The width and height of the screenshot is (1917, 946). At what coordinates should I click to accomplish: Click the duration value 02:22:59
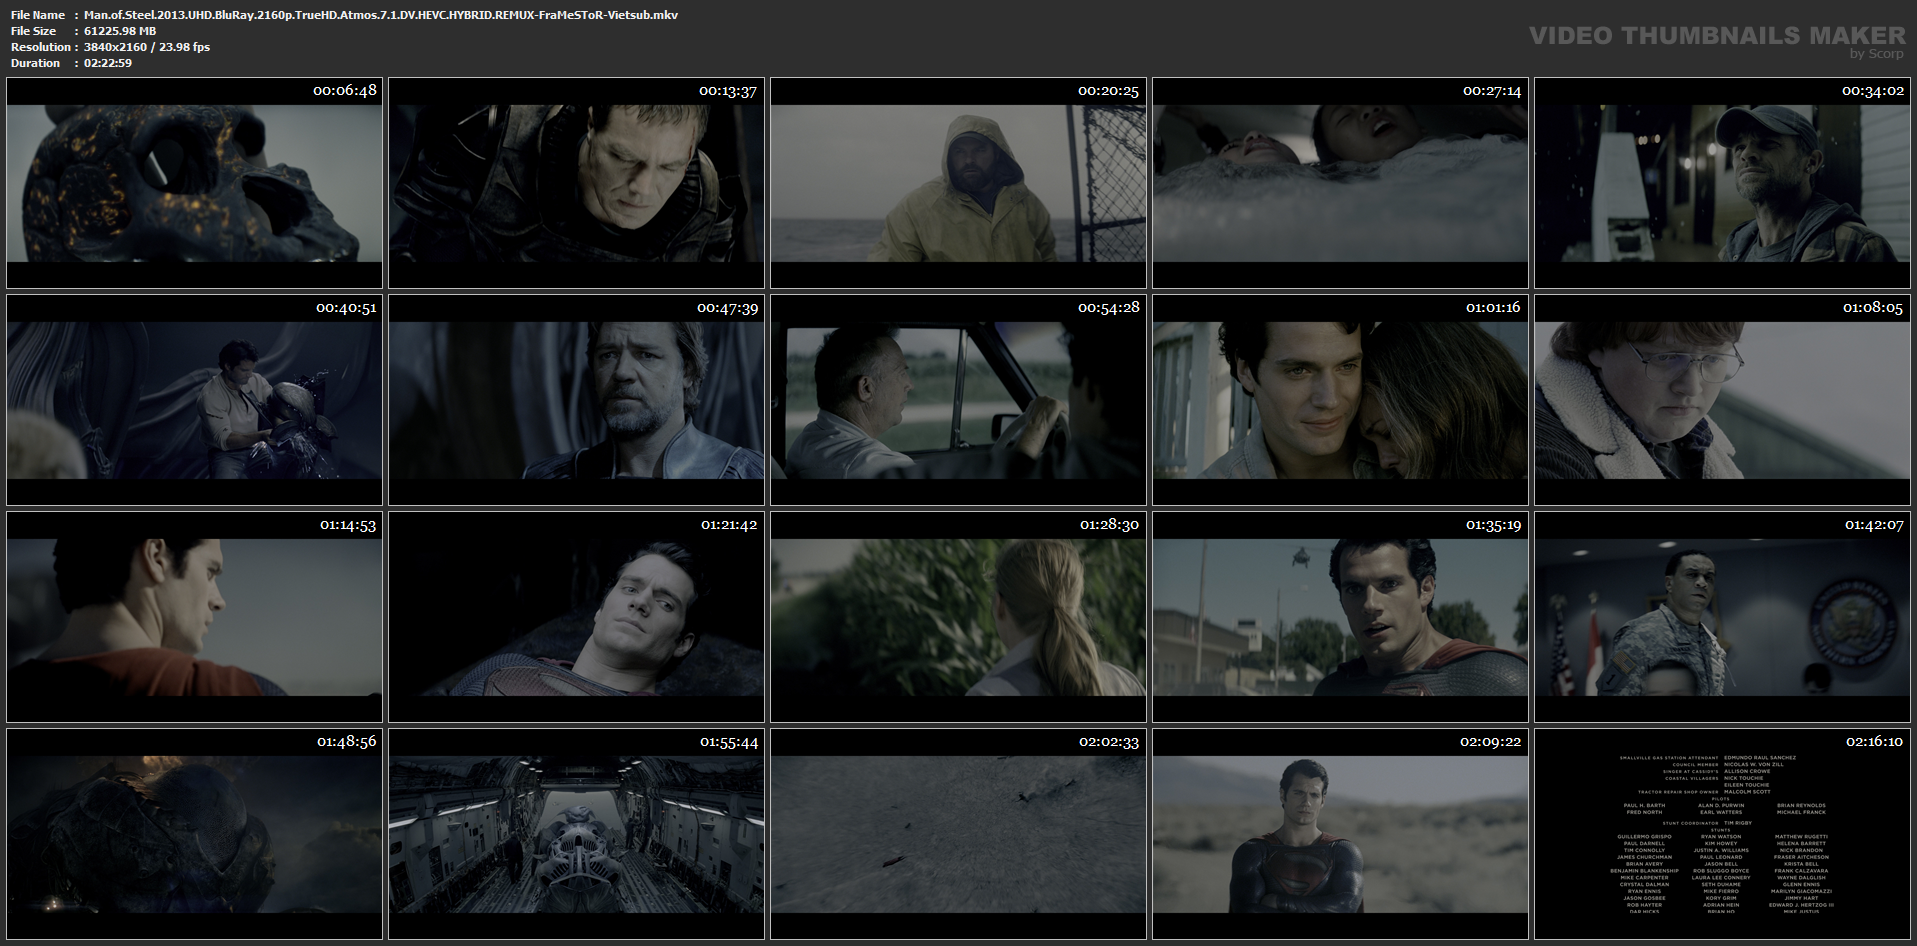click(108, 63)
